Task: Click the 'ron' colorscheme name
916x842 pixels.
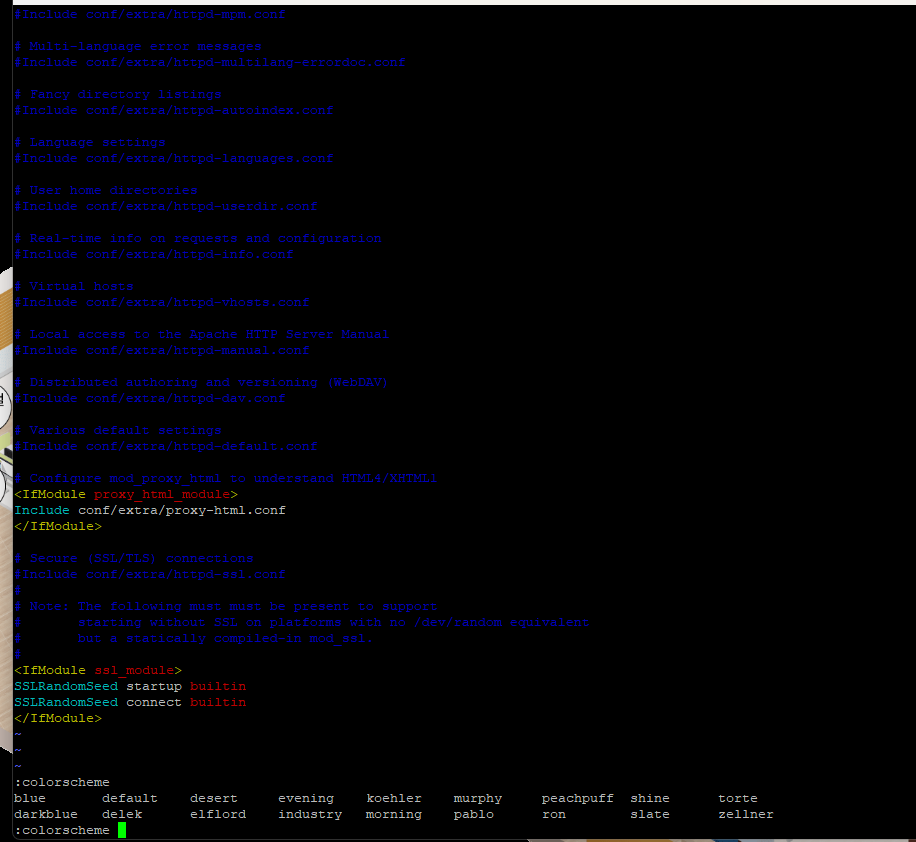Action: (x=554, y=814)
